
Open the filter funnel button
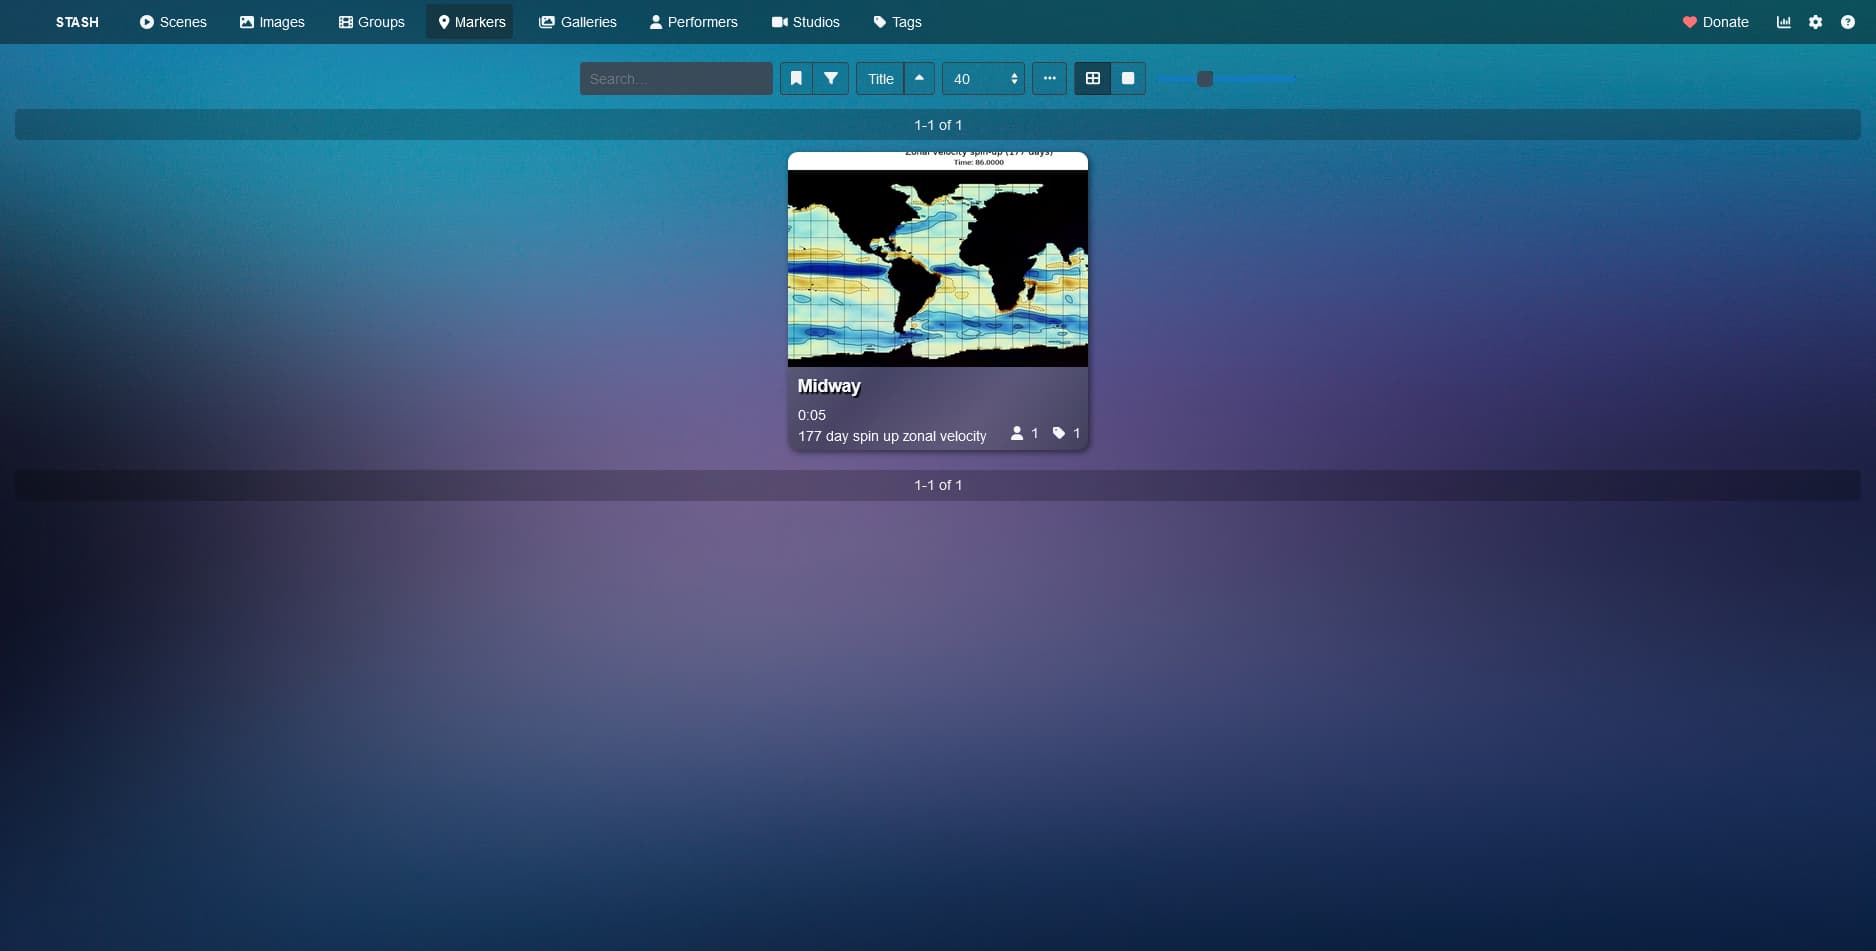[x=831, y=79]
